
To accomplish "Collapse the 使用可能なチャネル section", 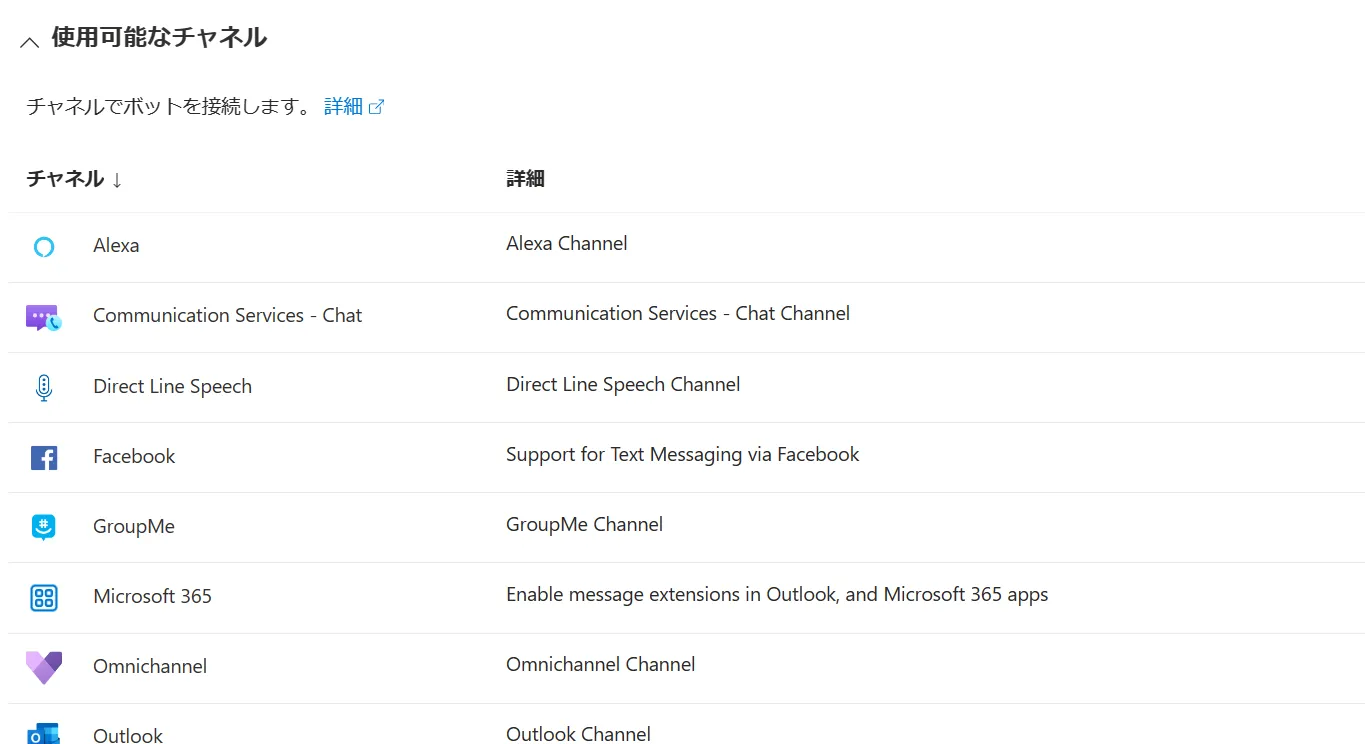I will pos(30,41).
